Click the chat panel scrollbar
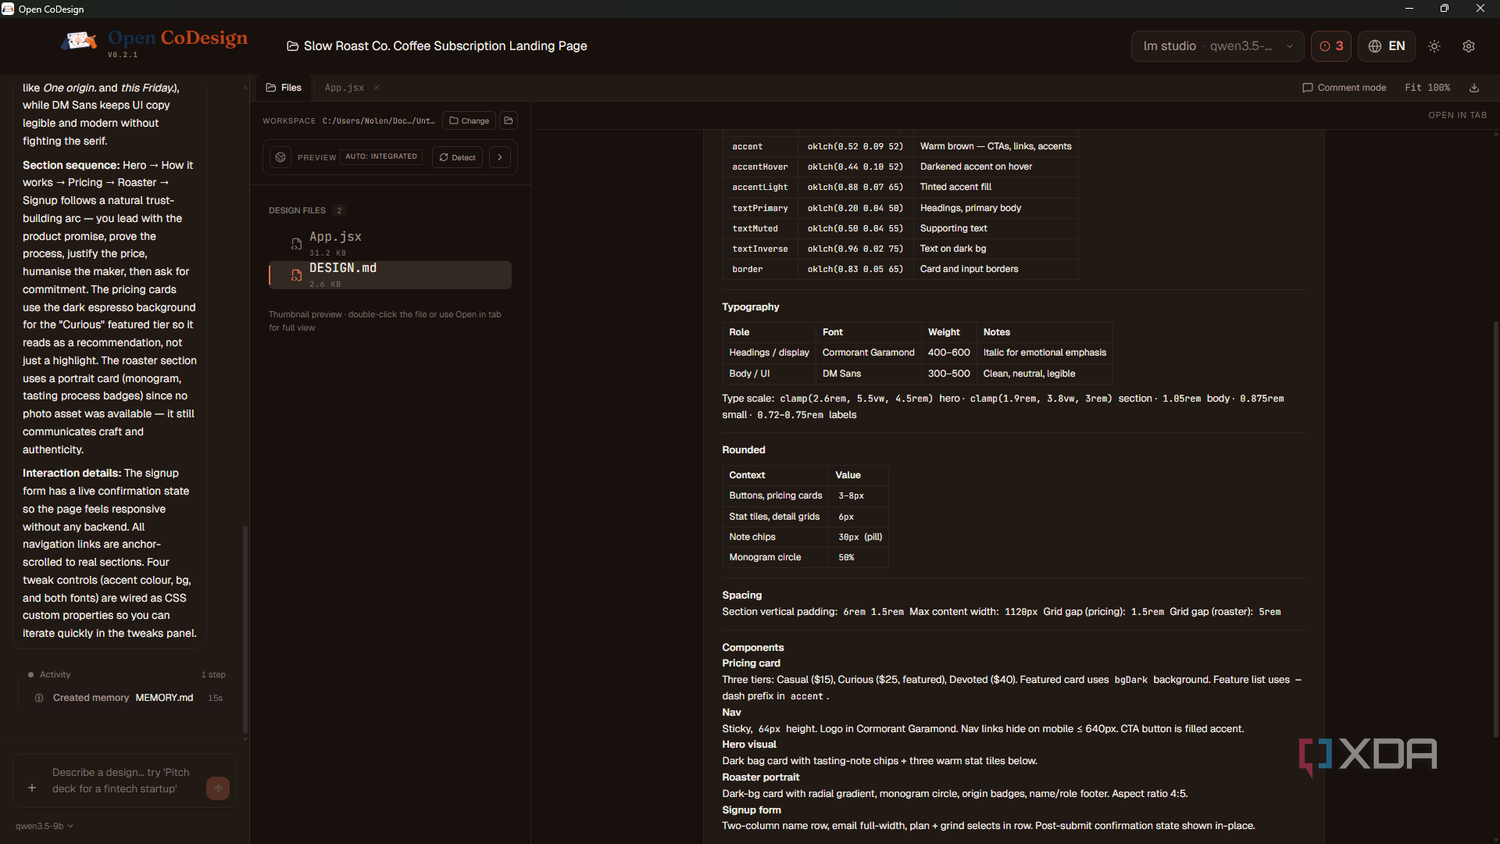The width and height of the screenshot is (1500, 844). click(245, 630)
